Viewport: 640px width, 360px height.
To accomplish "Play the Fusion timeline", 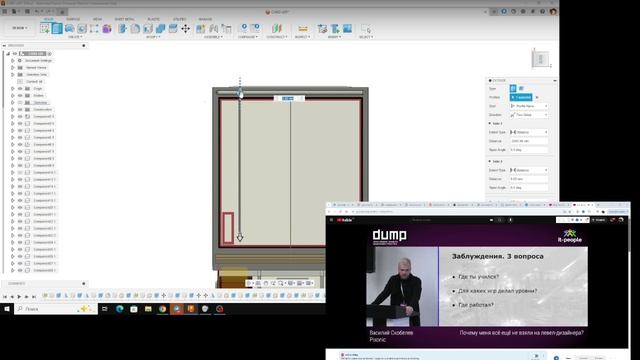I will coord(19,297).
